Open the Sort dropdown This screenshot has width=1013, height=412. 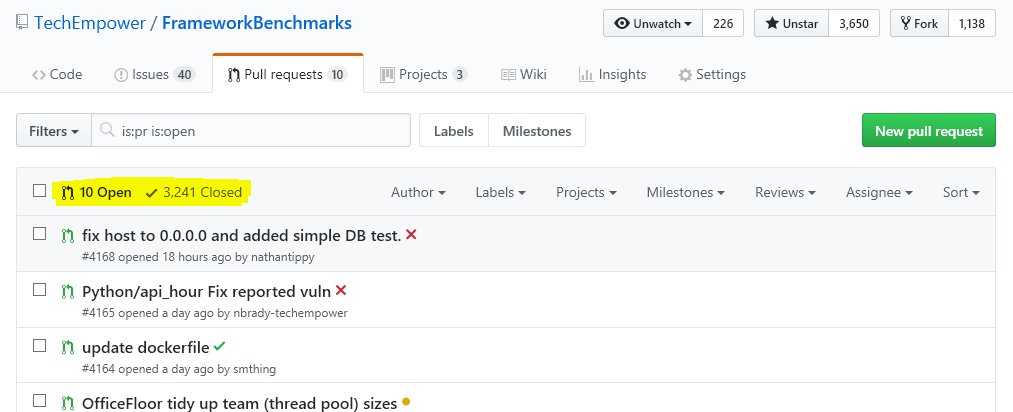[x=961, y=192]
